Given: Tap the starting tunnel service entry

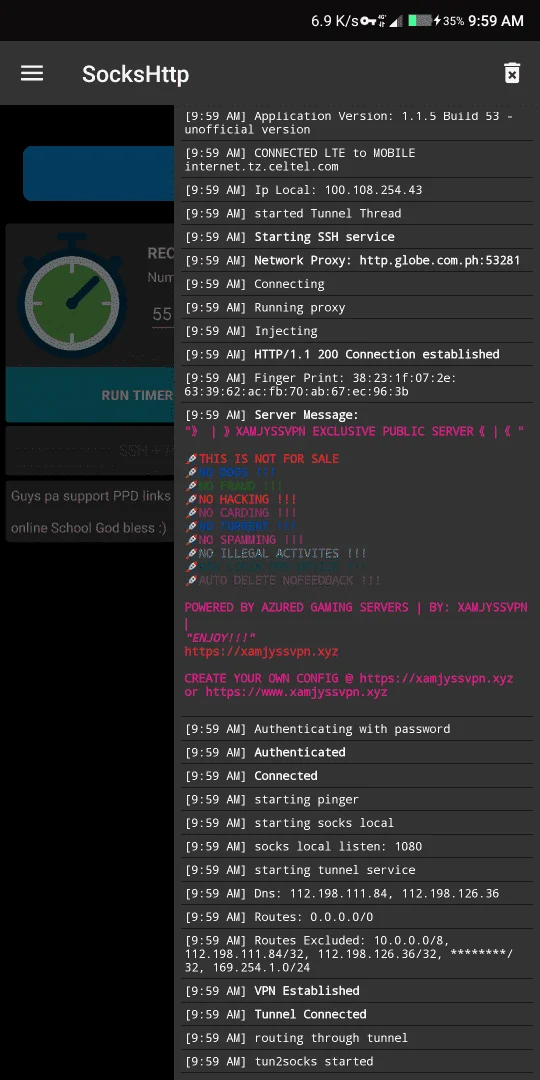Looking at the screenshot, I should 357,870.
